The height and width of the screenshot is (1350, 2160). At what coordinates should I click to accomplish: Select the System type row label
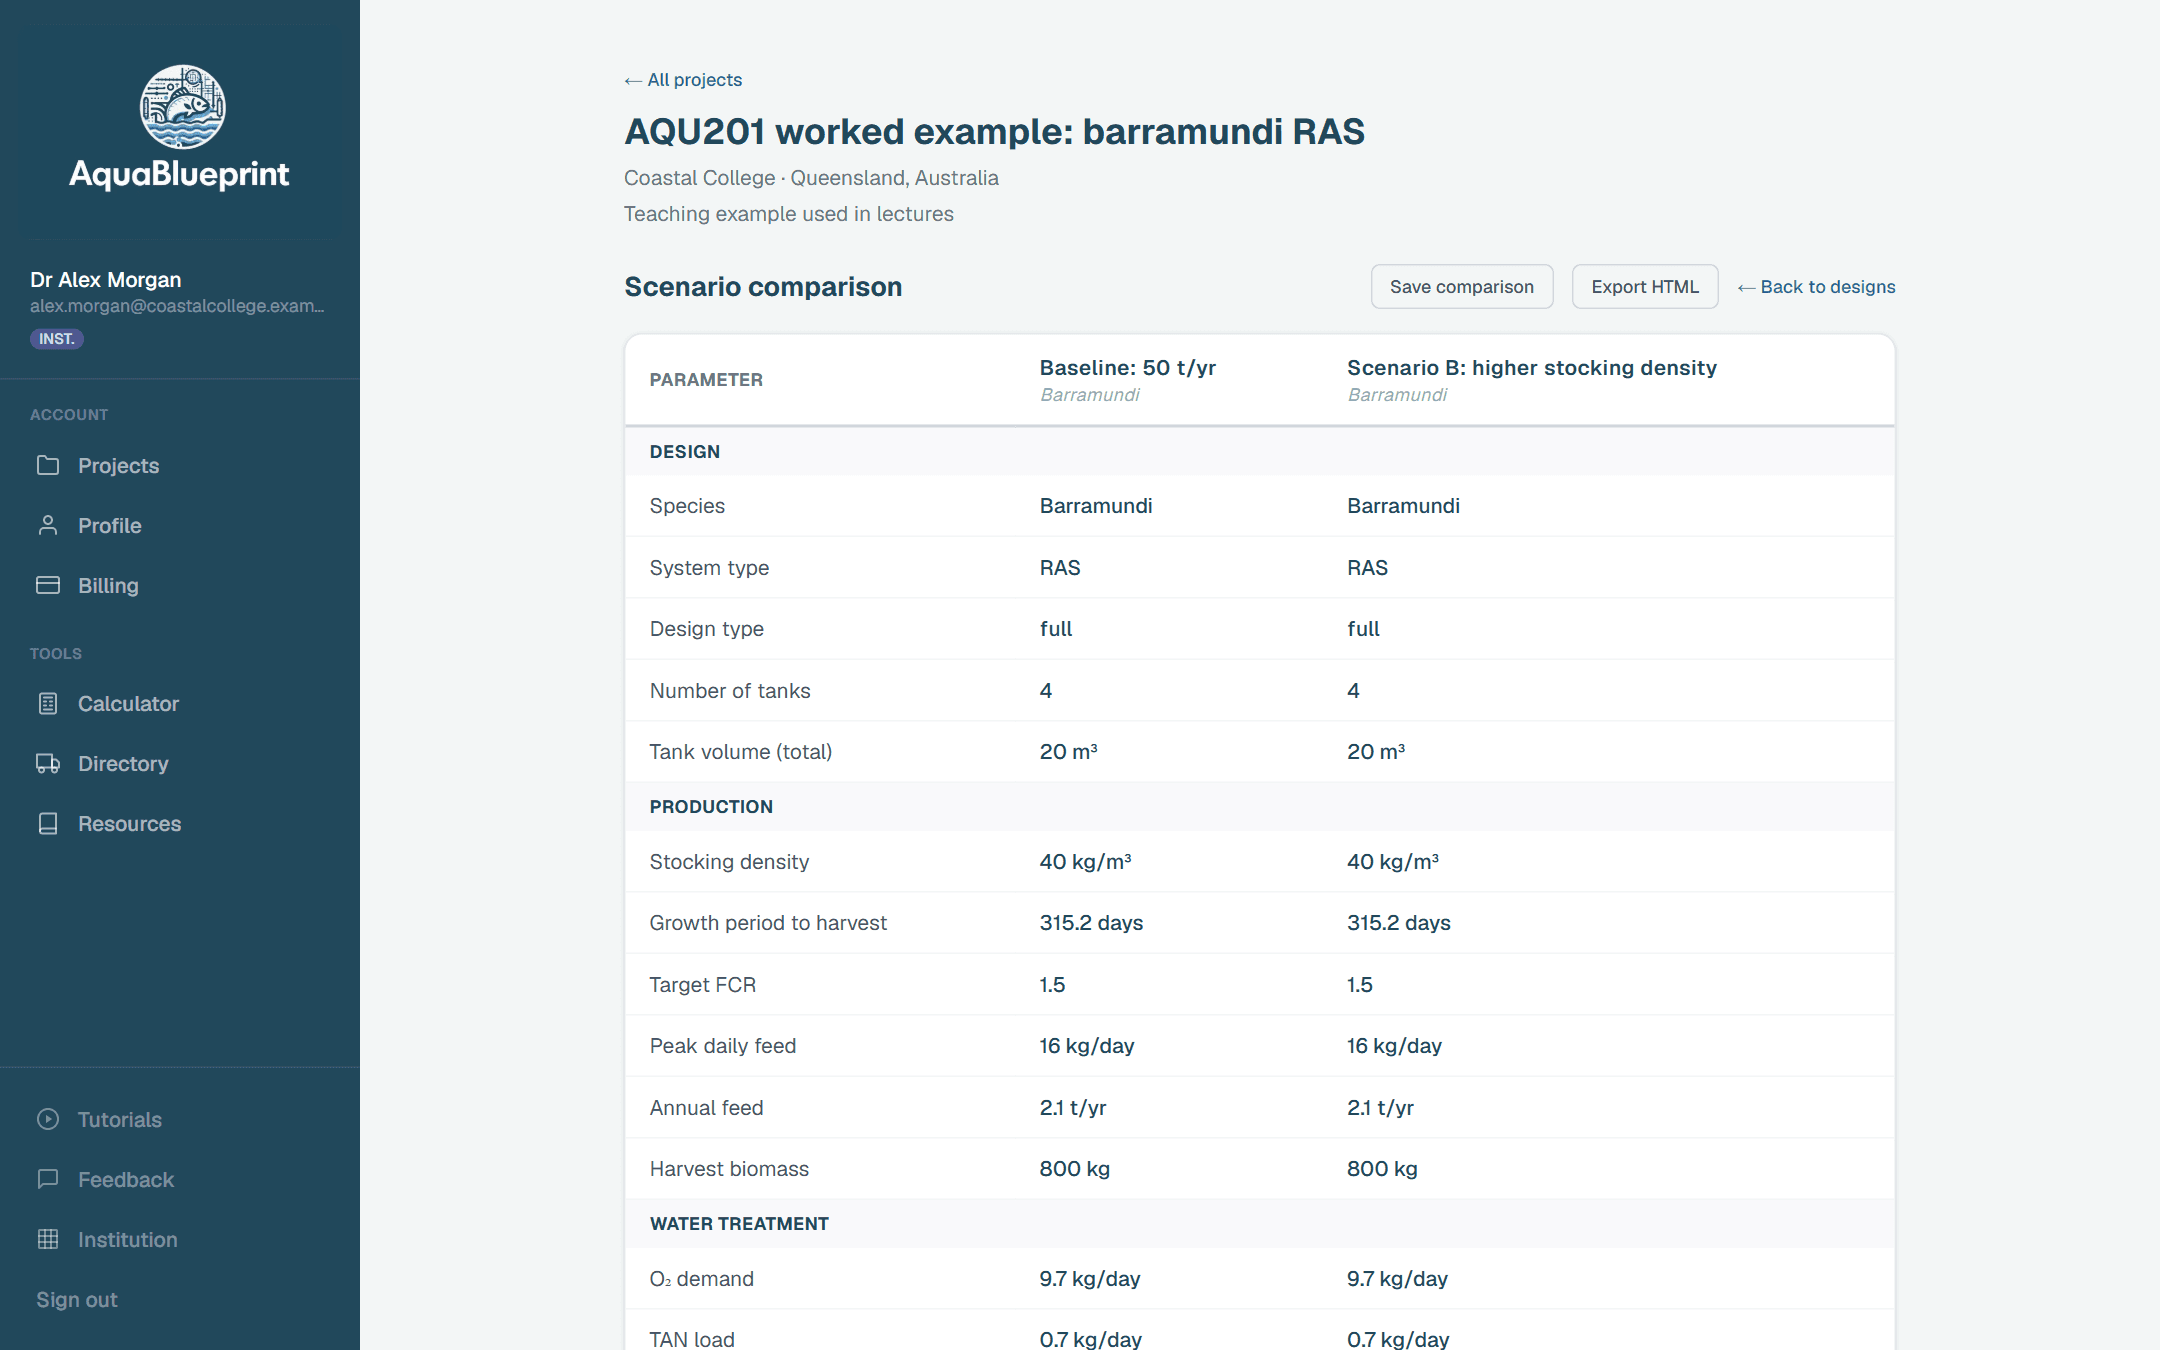tap(709, 568)
